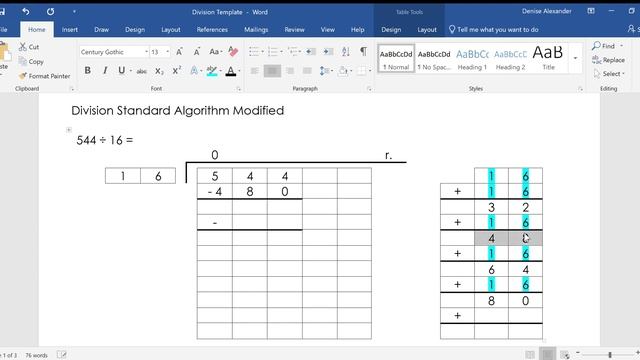
Task: Open the Review tab
Action: (294, 29)
